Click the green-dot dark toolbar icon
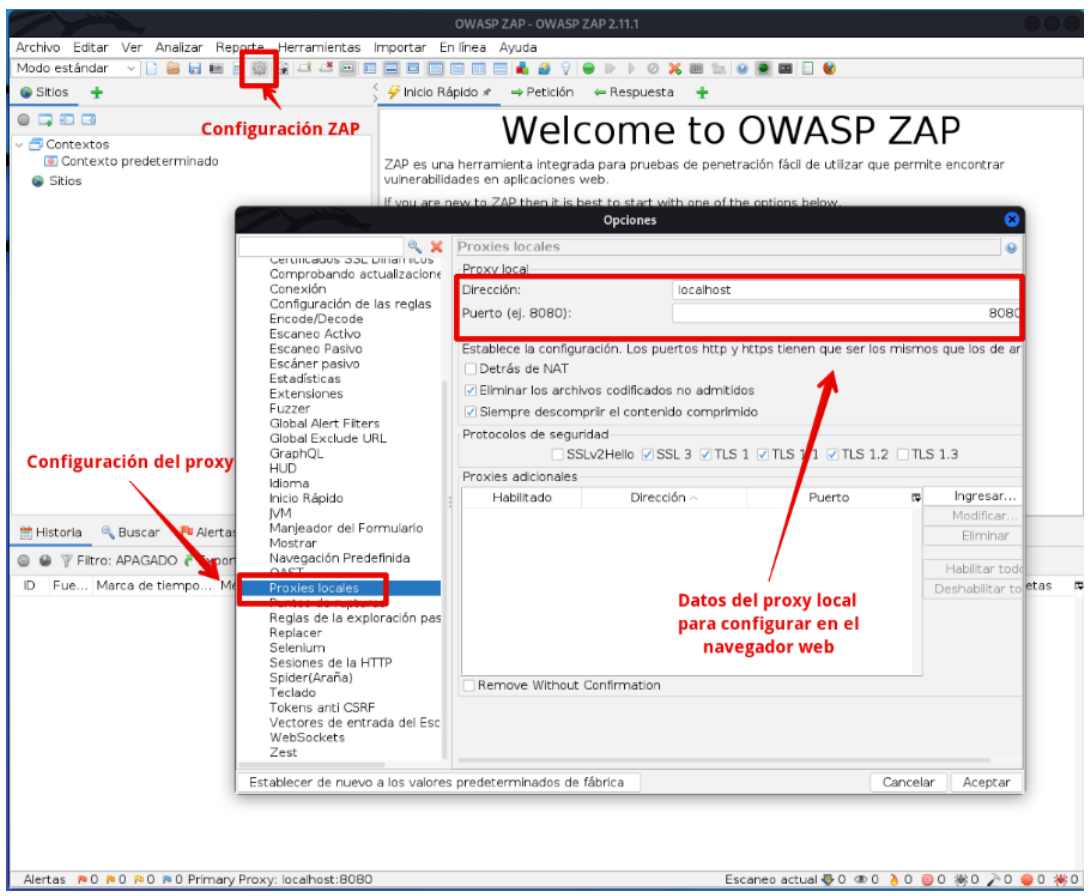The image size is (1090, 896). coord(764,68)
